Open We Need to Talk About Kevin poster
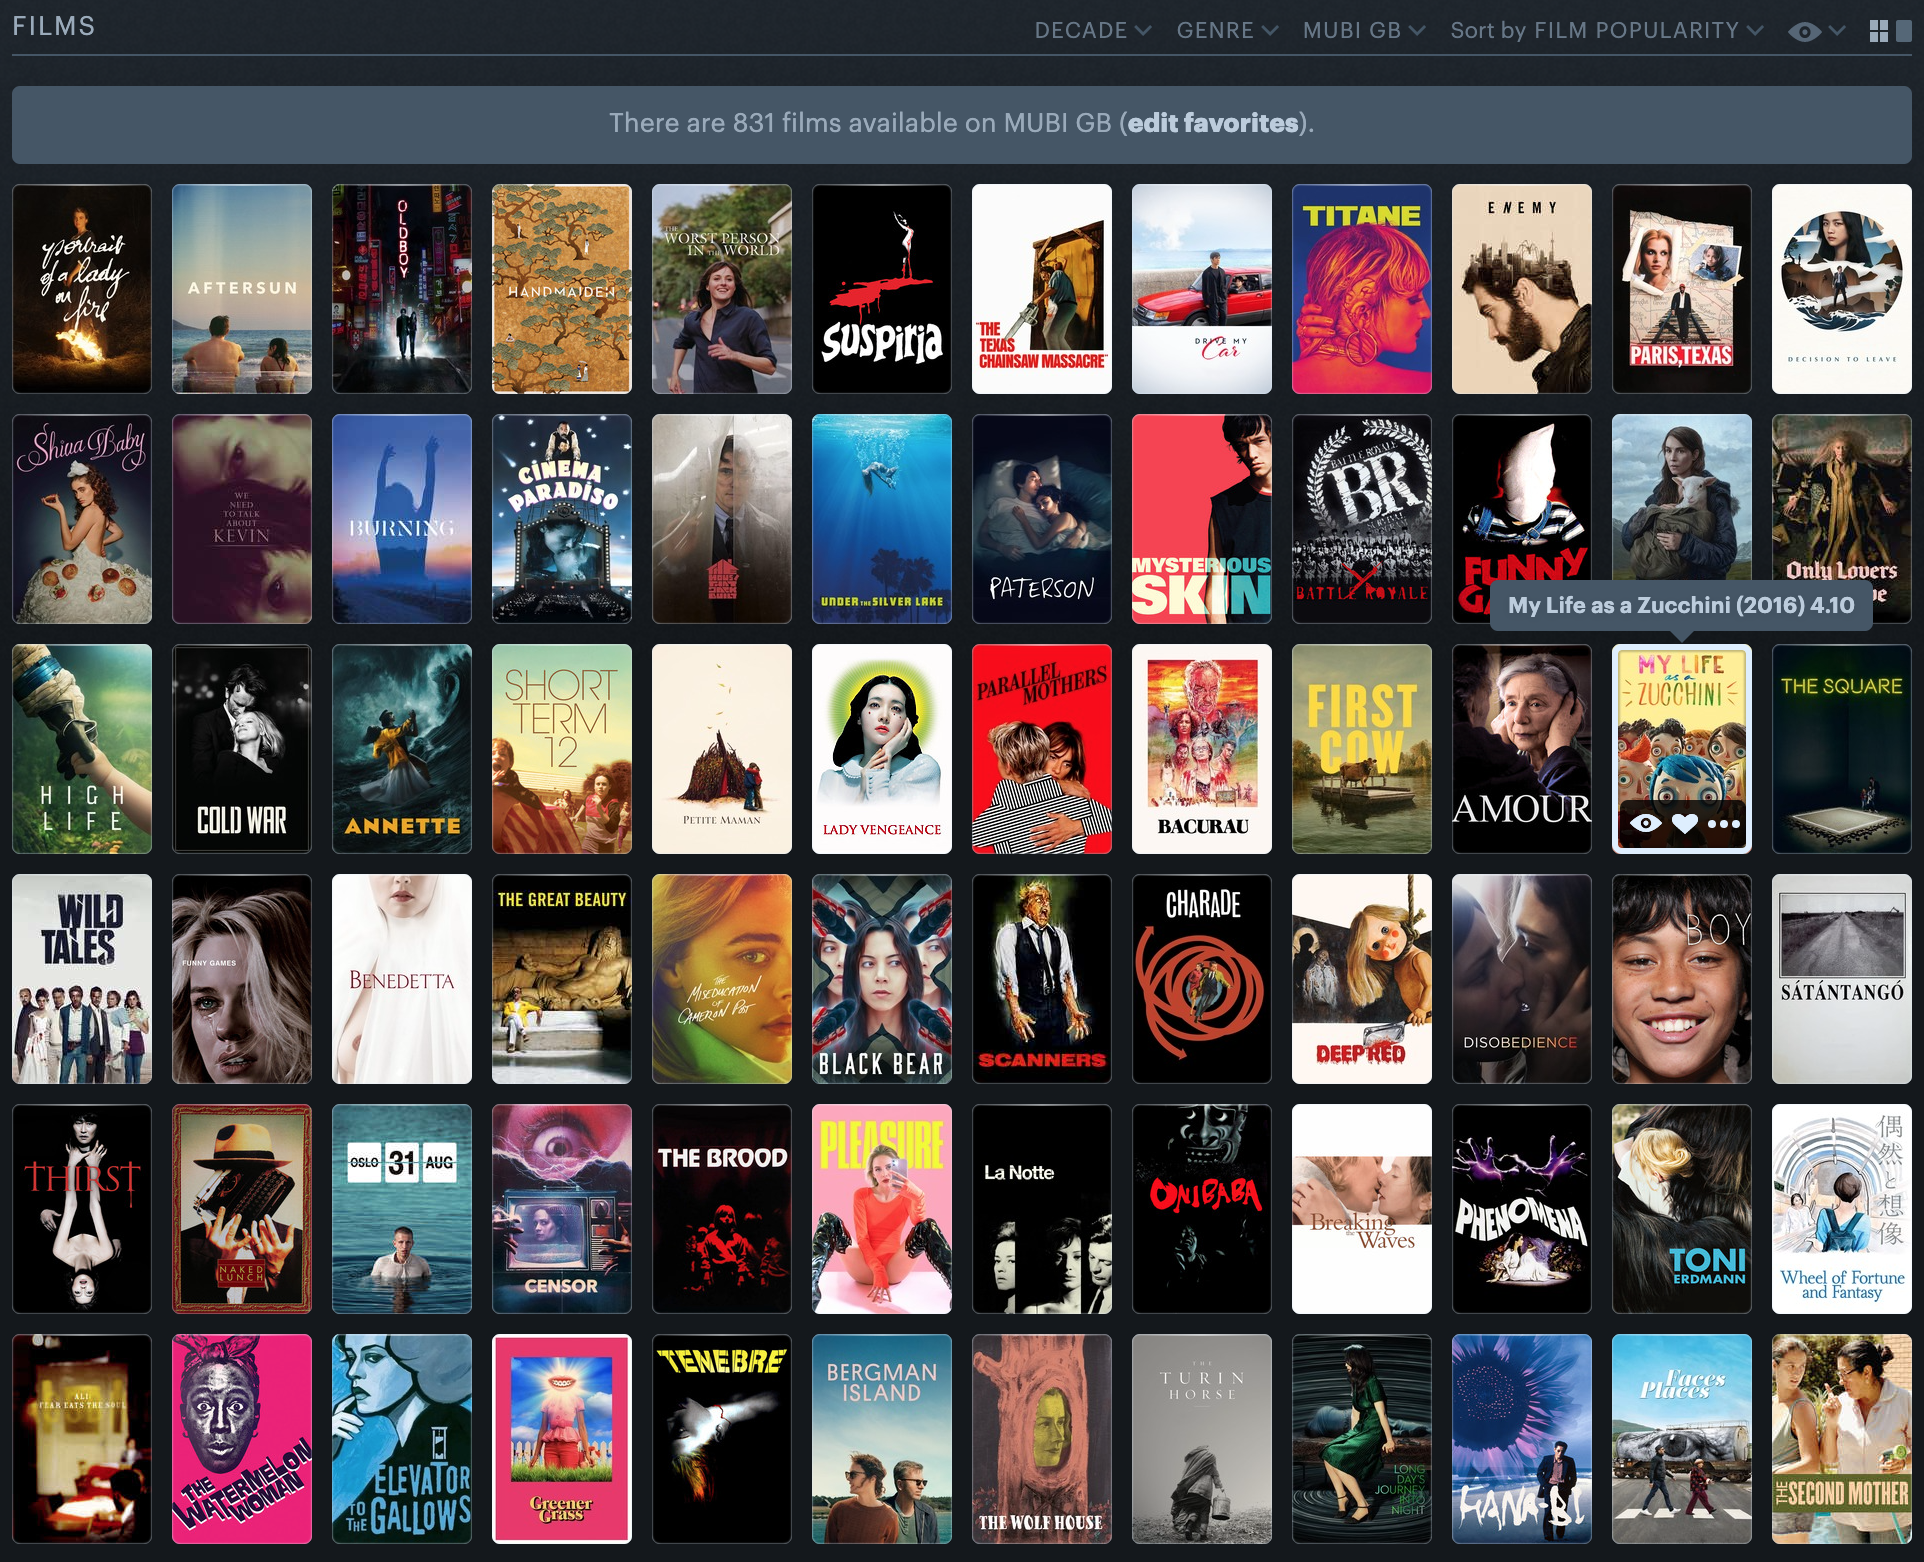This screenshot has height=1562, width=1924. (242, 519)
